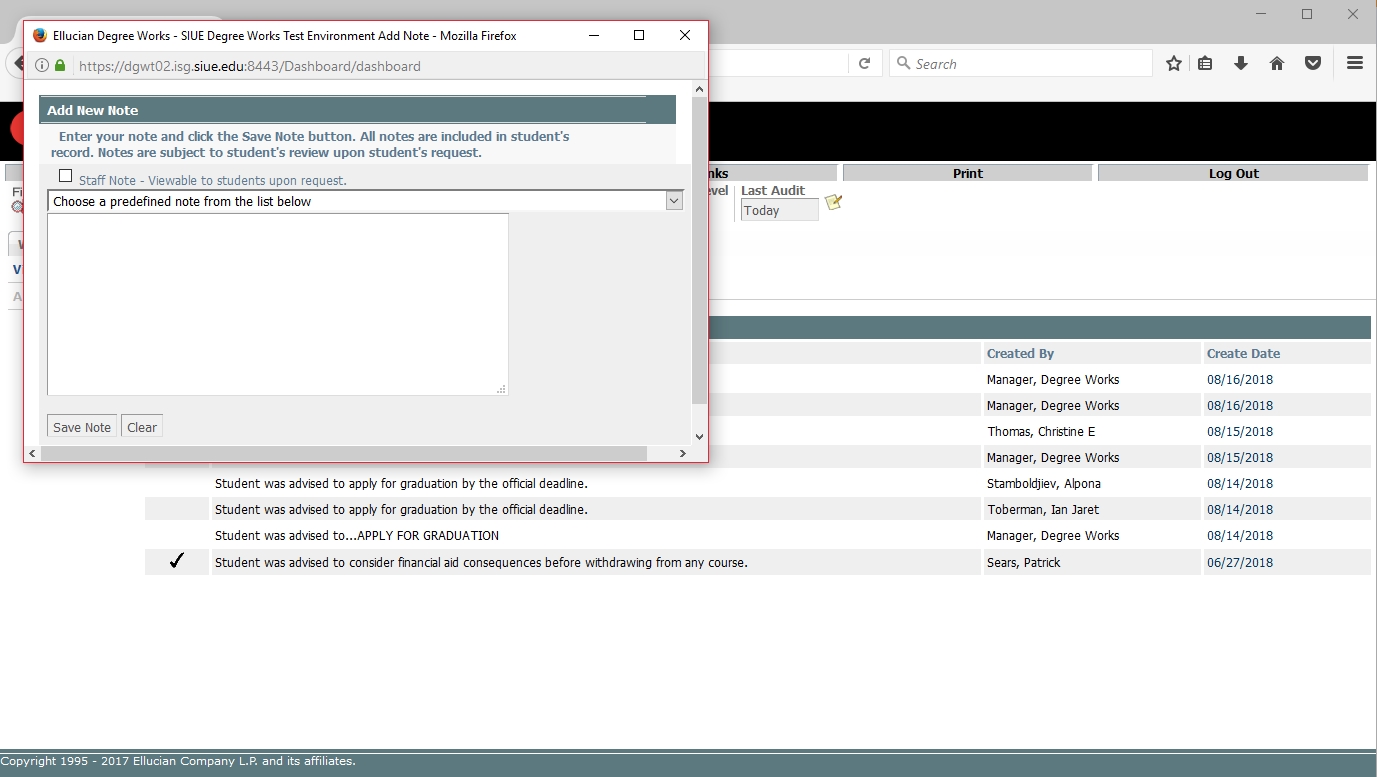Click the popup's vertical scrollbar down arrow

[x=699, y=436]
